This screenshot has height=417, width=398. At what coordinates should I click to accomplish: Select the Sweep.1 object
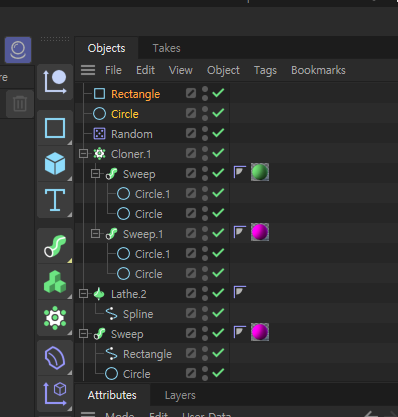143,234
